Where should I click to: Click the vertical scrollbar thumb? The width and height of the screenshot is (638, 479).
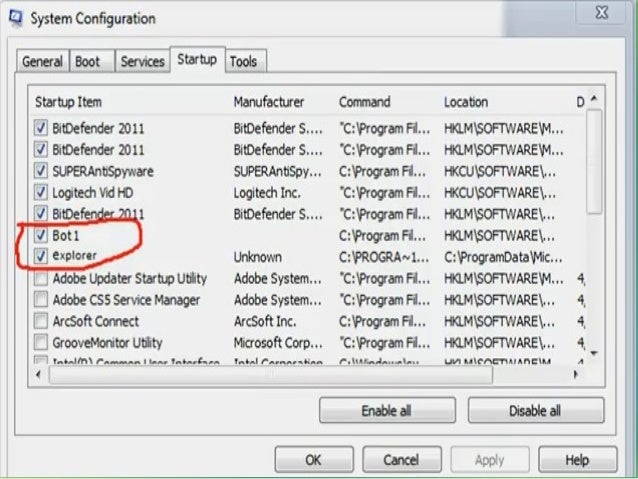pyautogui.click(x=594, y=161)
